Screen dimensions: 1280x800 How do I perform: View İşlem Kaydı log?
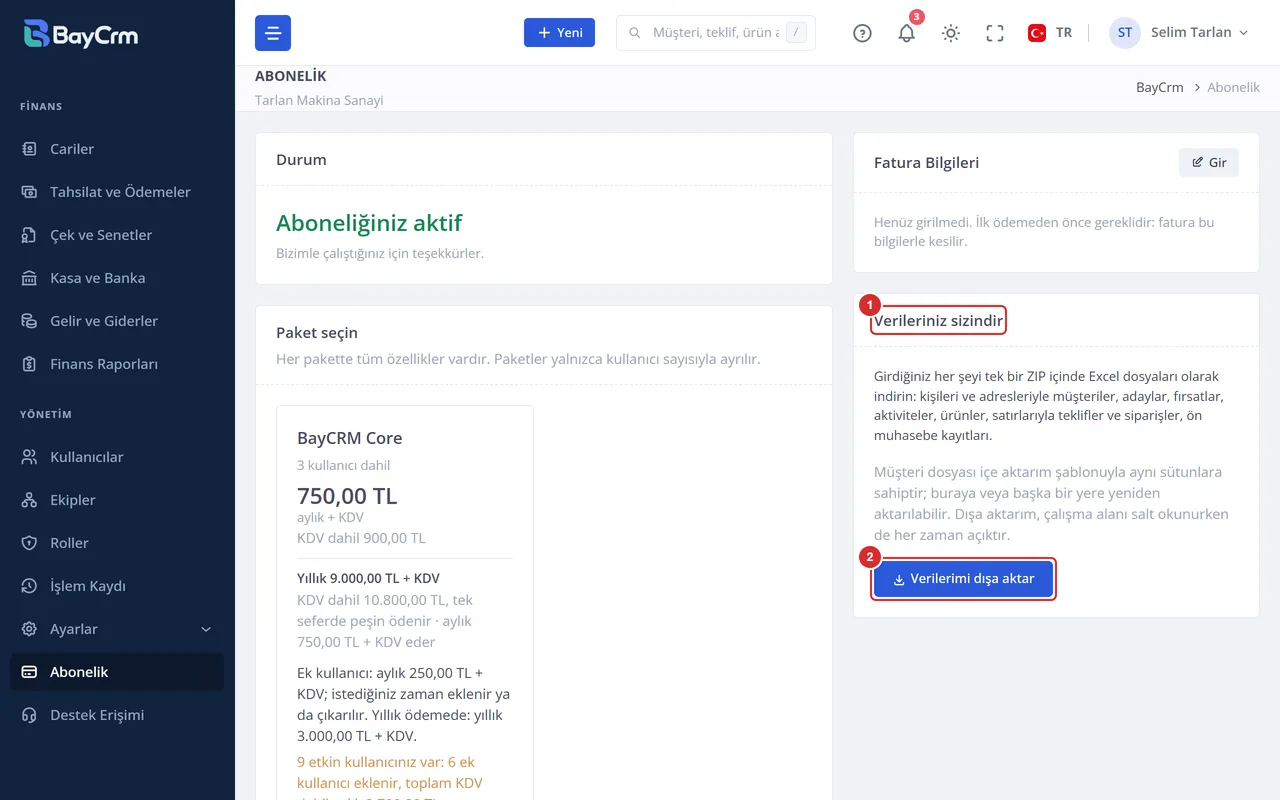117,586
